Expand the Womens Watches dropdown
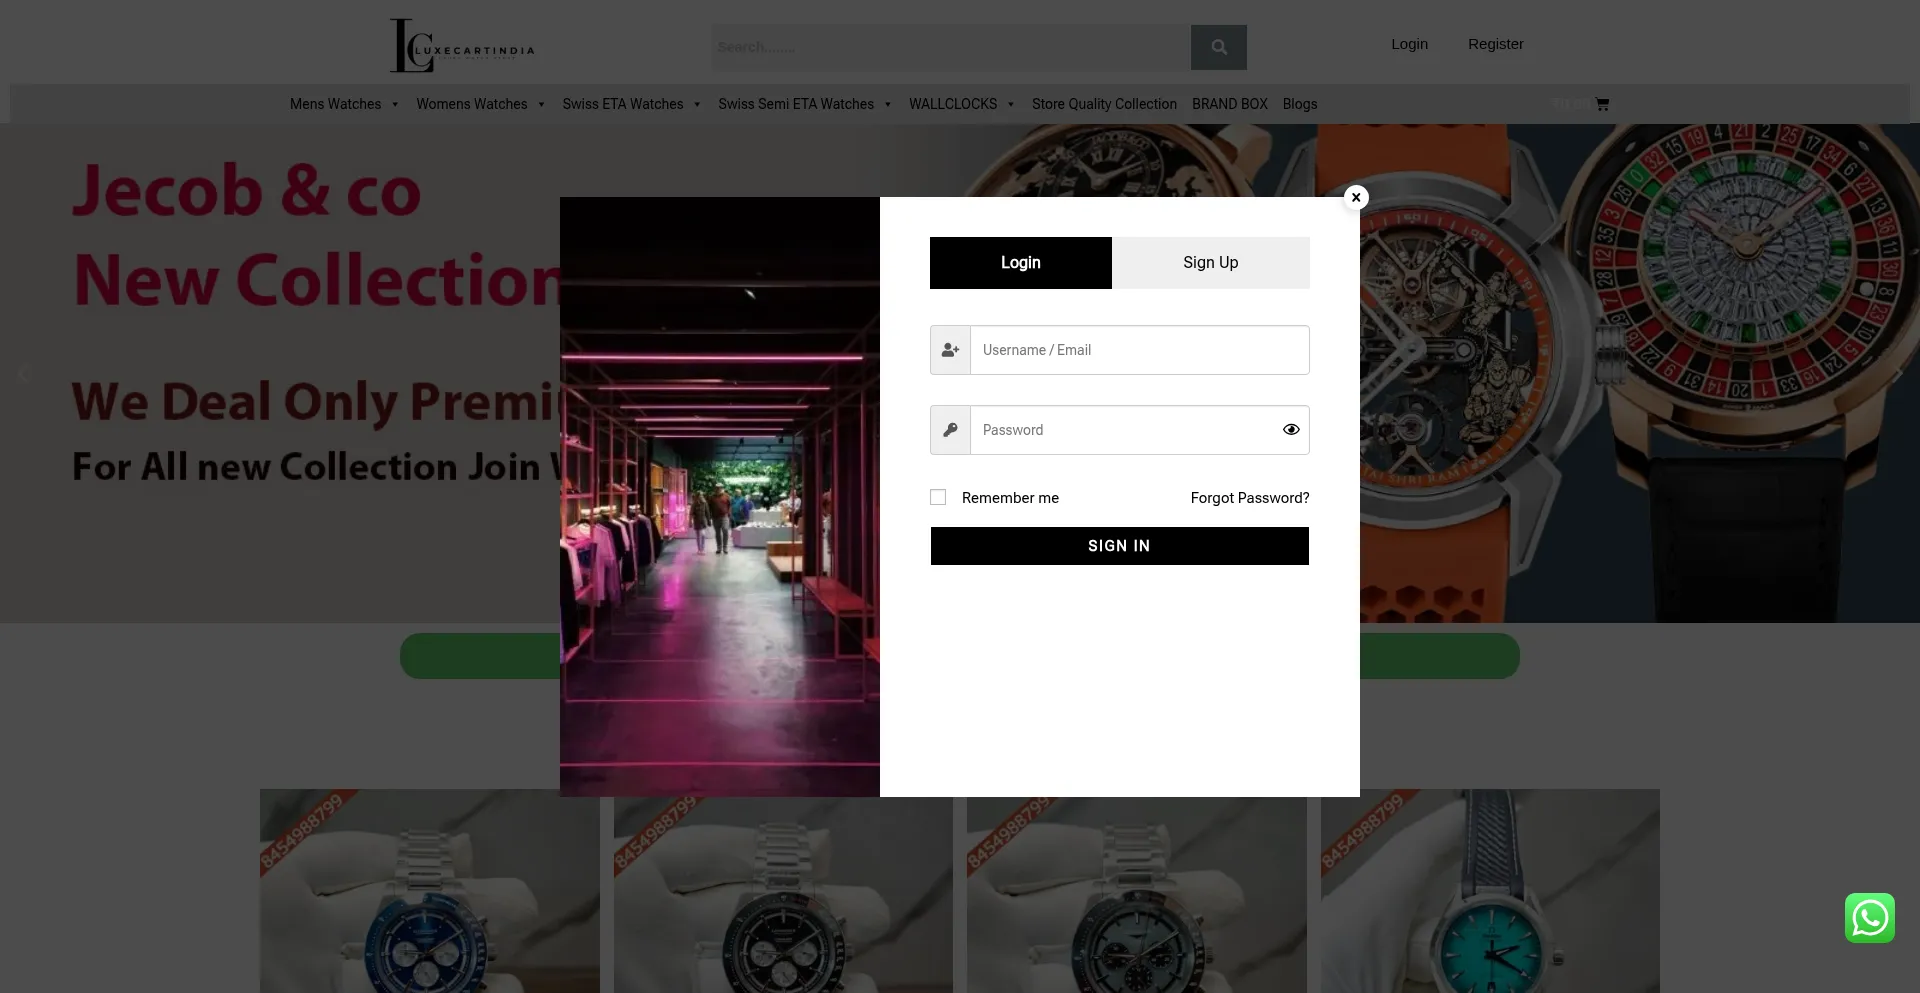Screen dimensions: 1920x993 (x=480, y=104)
